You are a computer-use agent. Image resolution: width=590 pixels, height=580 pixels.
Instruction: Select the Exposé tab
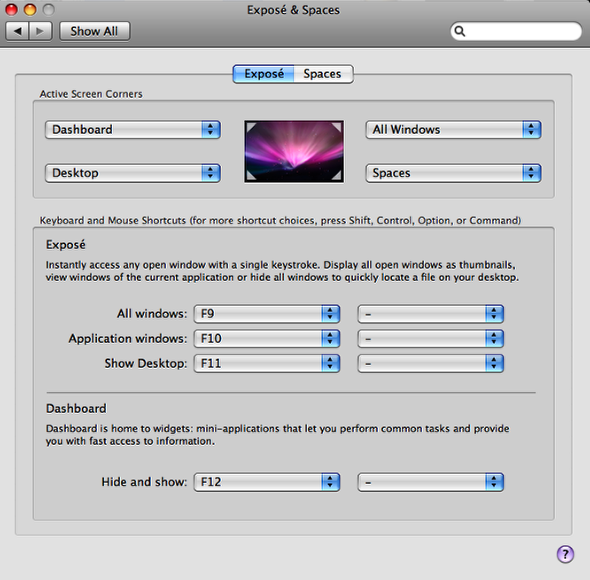coord(263,74)
